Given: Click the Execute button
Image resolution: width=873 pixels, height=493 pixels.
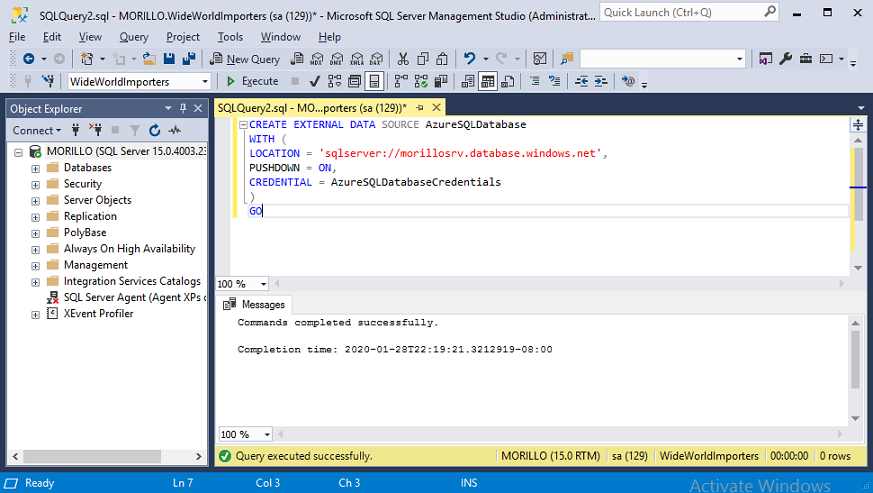Looking at the screenshot, I should (252, 81).
